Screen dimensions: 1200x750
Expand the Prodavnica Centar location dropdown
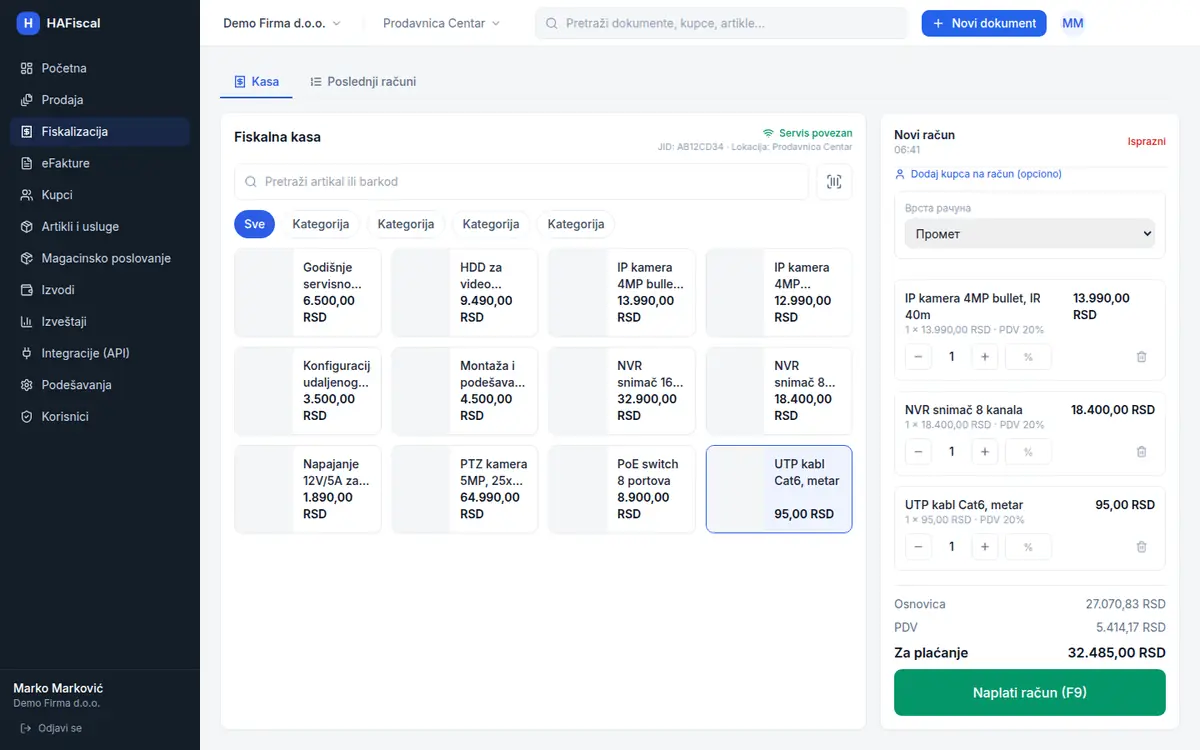click(x=442, y=23)
